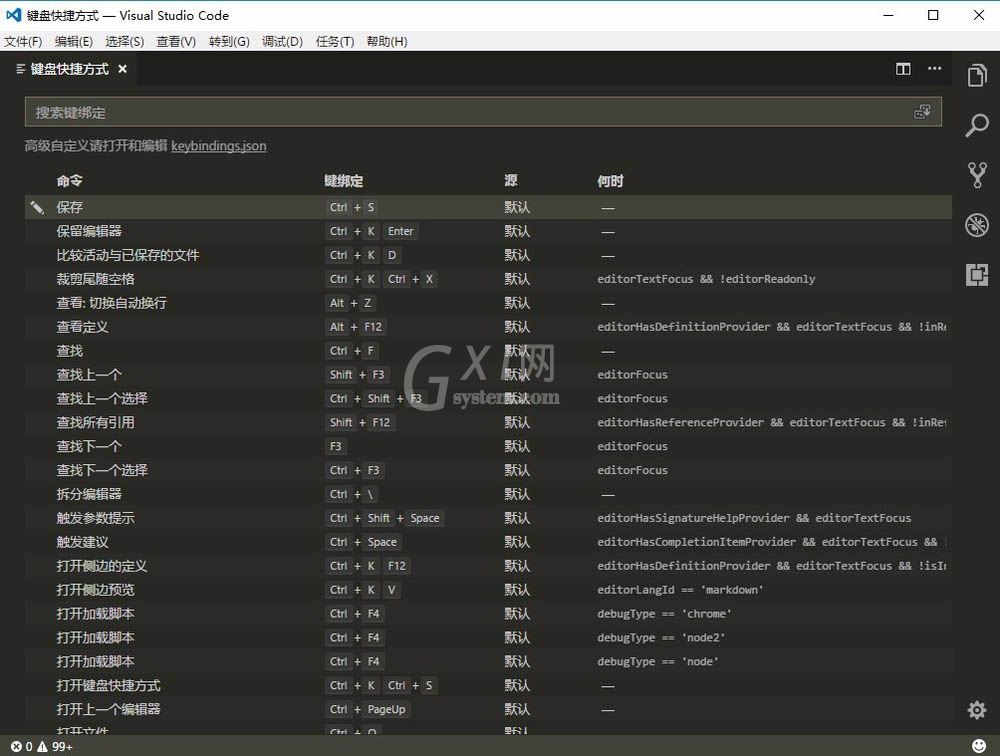Click the split editor icon
The image size is (1000, 756).
tap(903, 69)
